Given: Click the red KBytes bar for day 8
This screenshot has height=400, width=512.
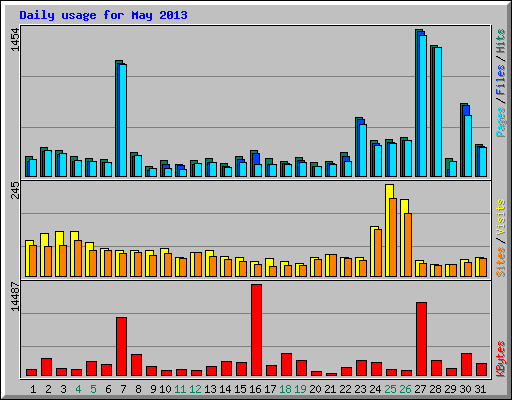Looking at the screenshot, I should point(136,365).
